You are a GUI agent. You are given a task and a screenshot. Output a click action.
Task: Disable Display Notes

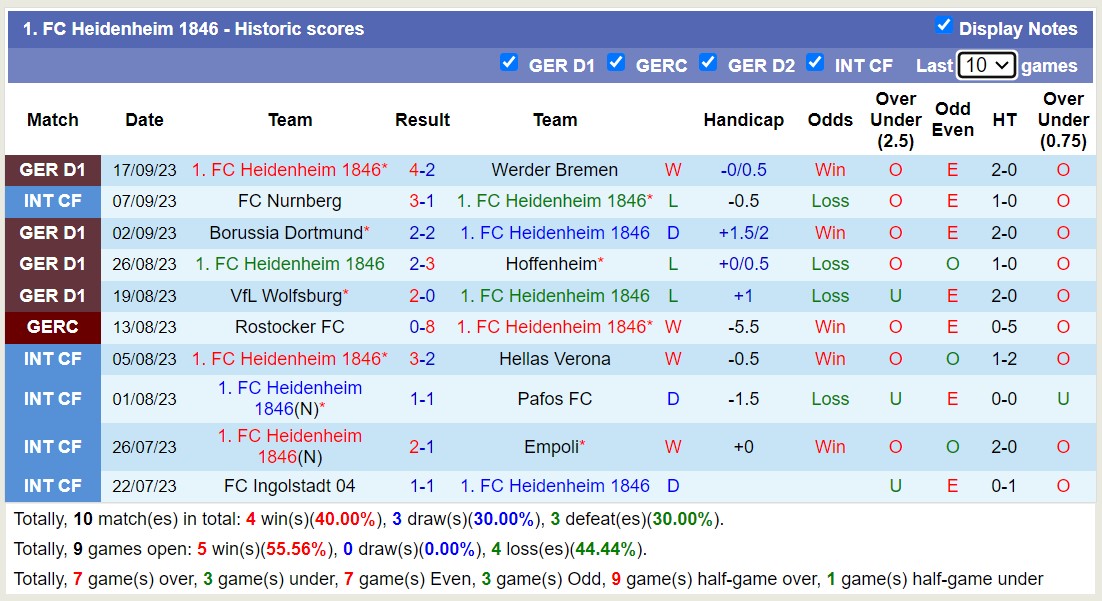944,26
